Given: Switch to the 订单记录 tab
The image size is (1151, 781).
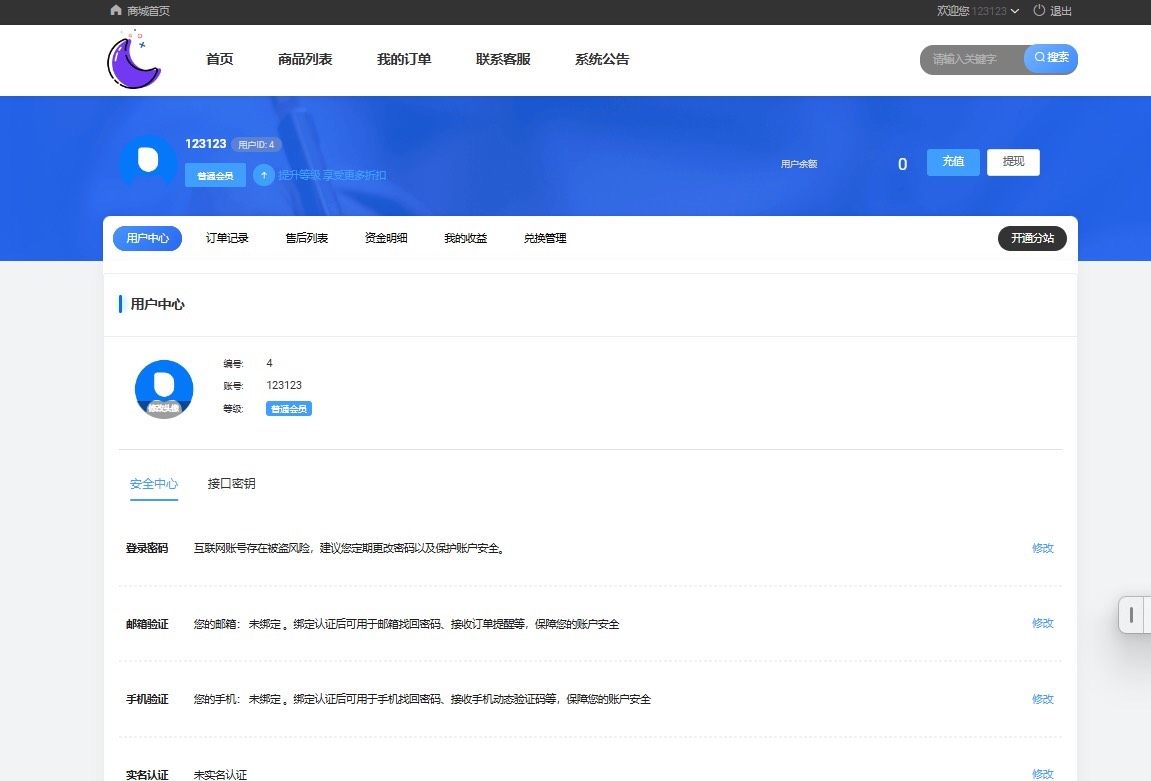Looking at the screenshot, I should pos(227,238).
